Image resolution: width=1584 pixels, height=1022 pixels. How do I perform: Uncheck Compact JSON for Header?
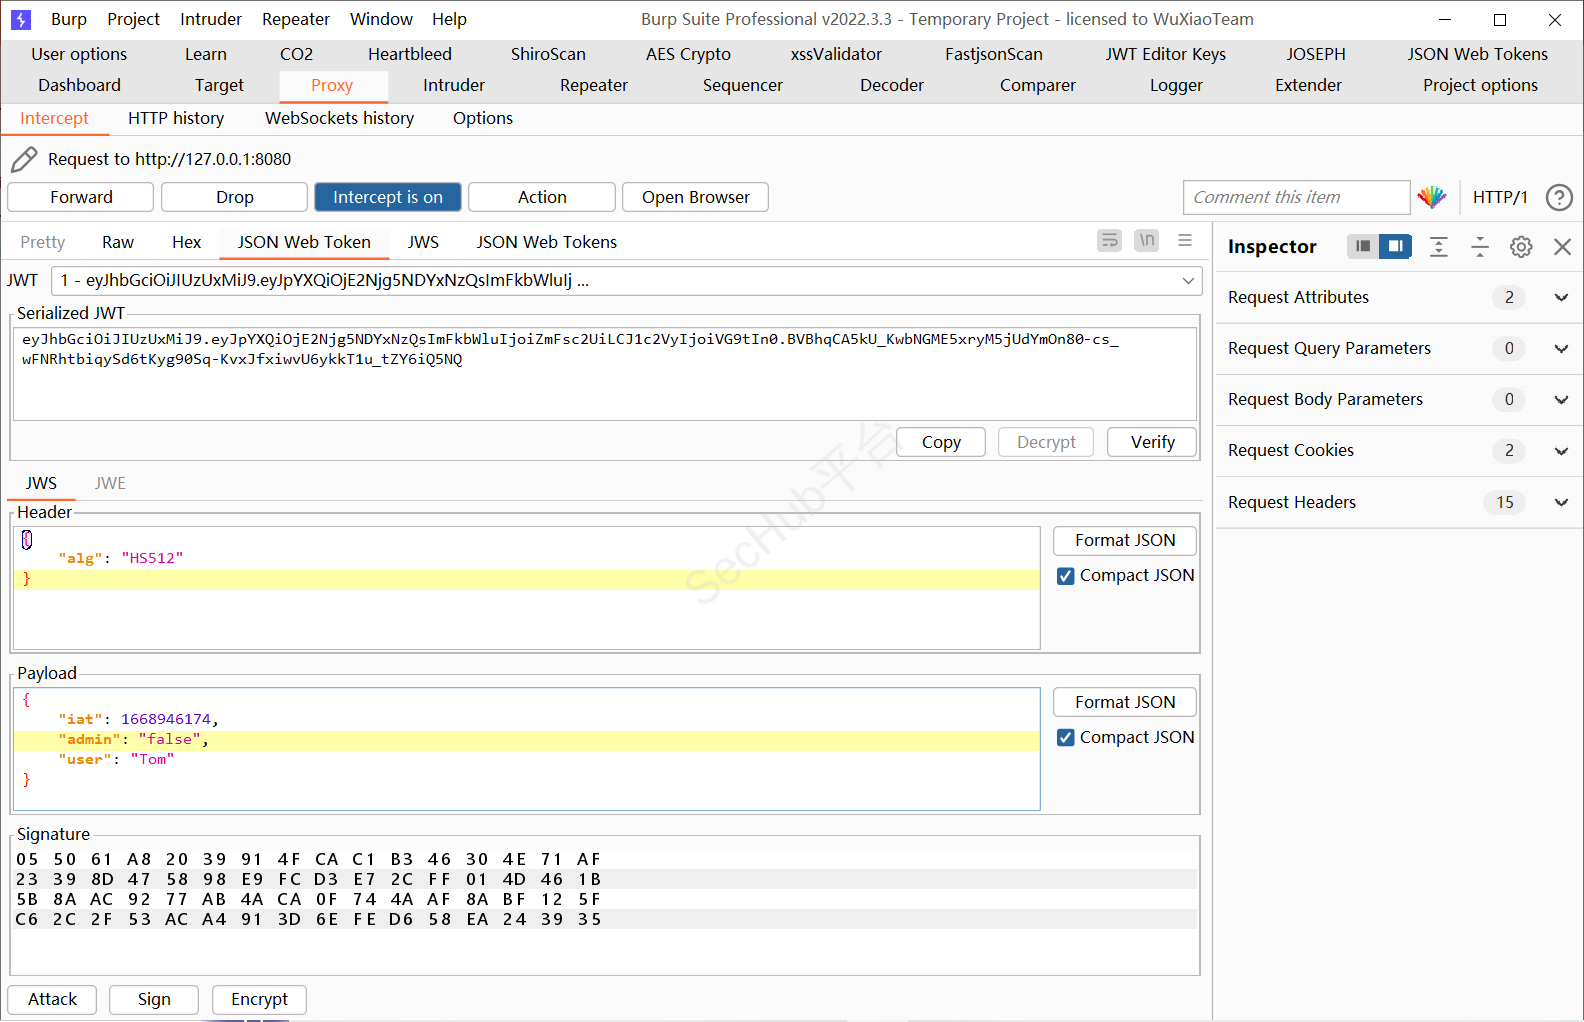(x=1066, y=576)
